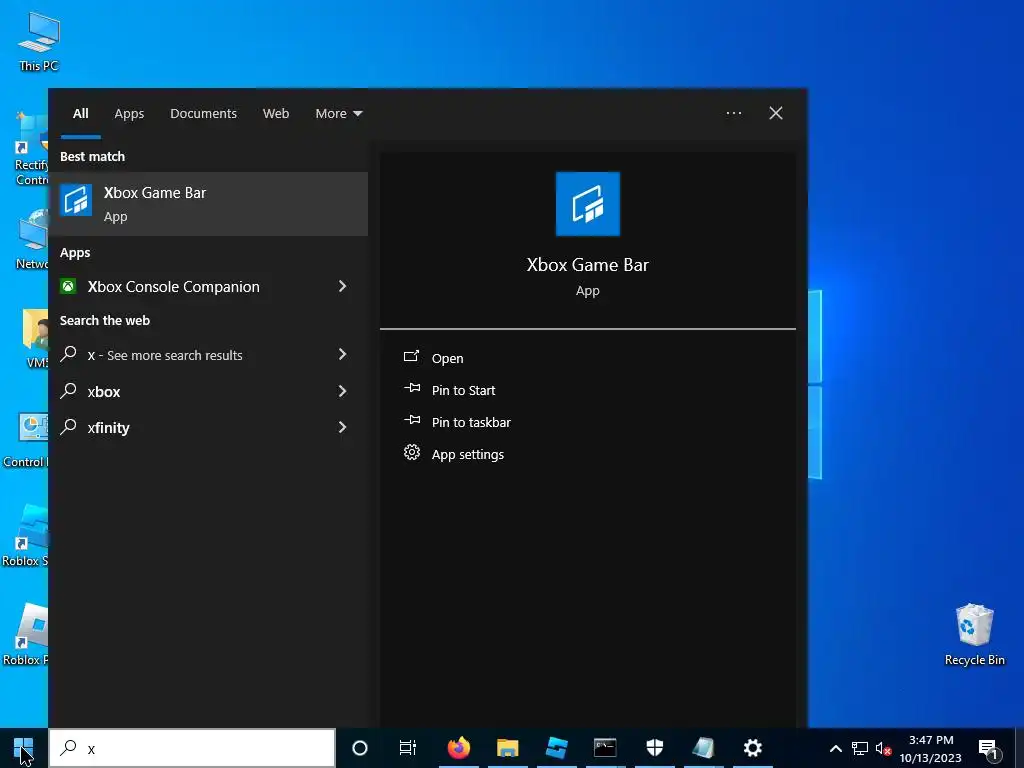Close the search panel with X
1024x768 pixels.
point(776,113)
